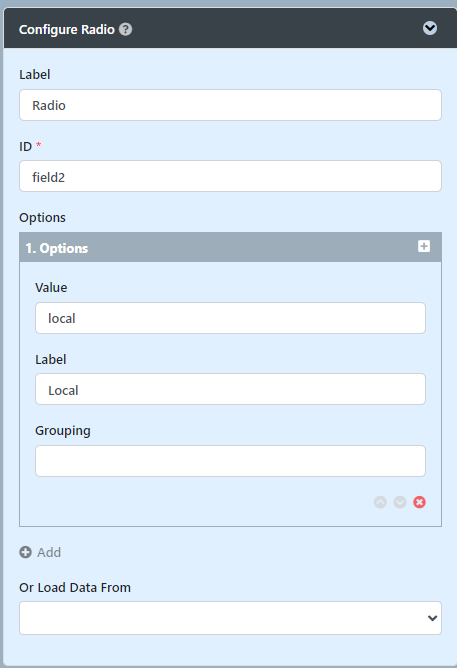Viewport: 457px width, 668px height.
Task: Collapse the Configure Radio panel chevron
Action: pyautogui.click(x=430, y=28)
